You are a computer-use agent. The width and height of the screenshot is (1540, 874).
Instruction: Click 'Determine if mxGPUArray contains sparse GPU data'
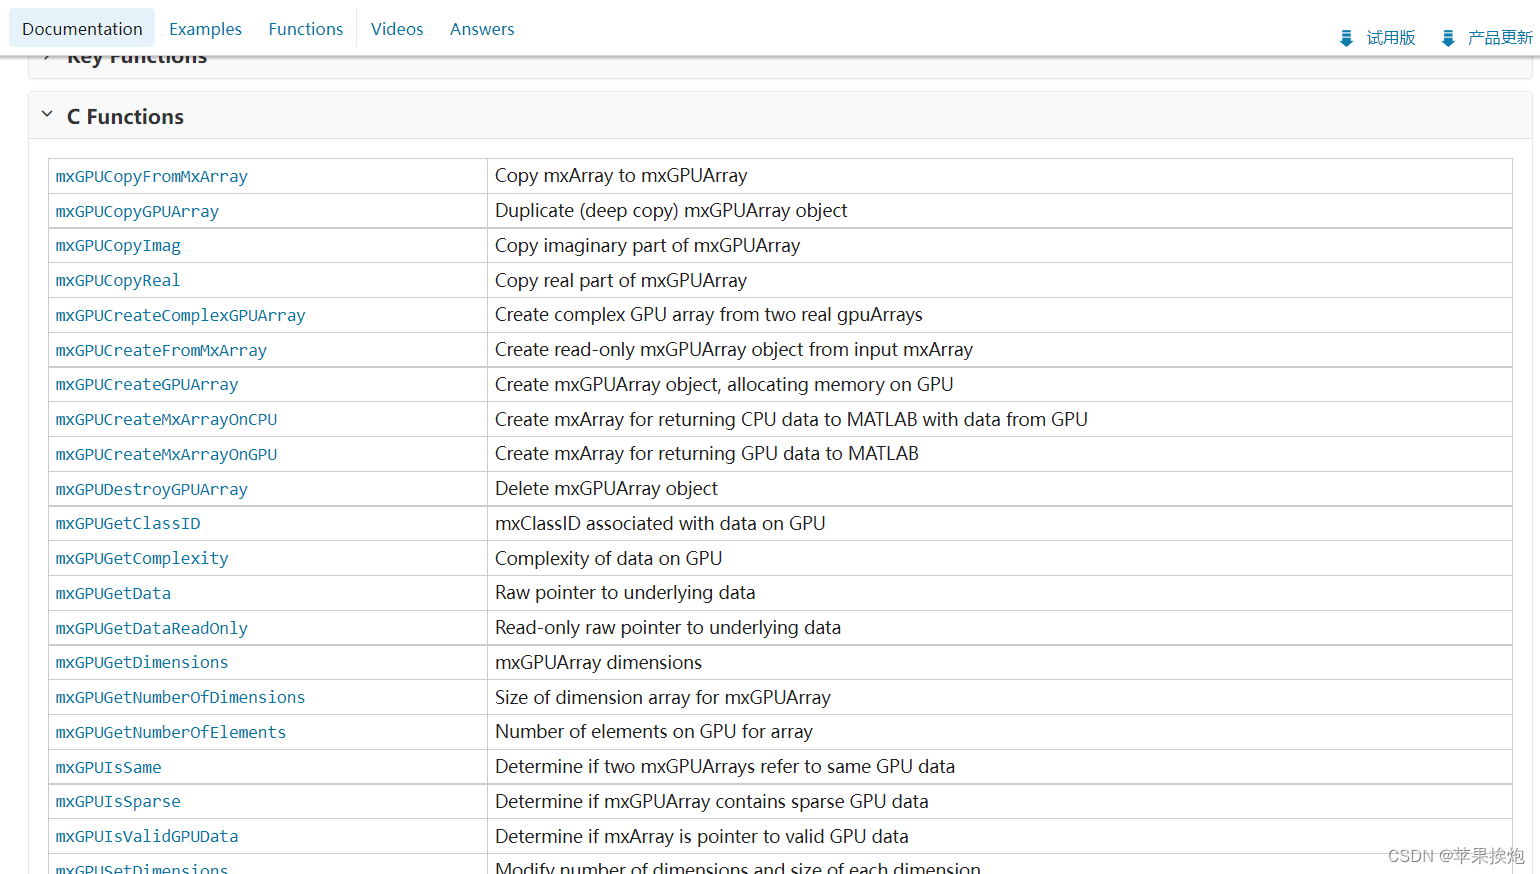tap(712, 802)
